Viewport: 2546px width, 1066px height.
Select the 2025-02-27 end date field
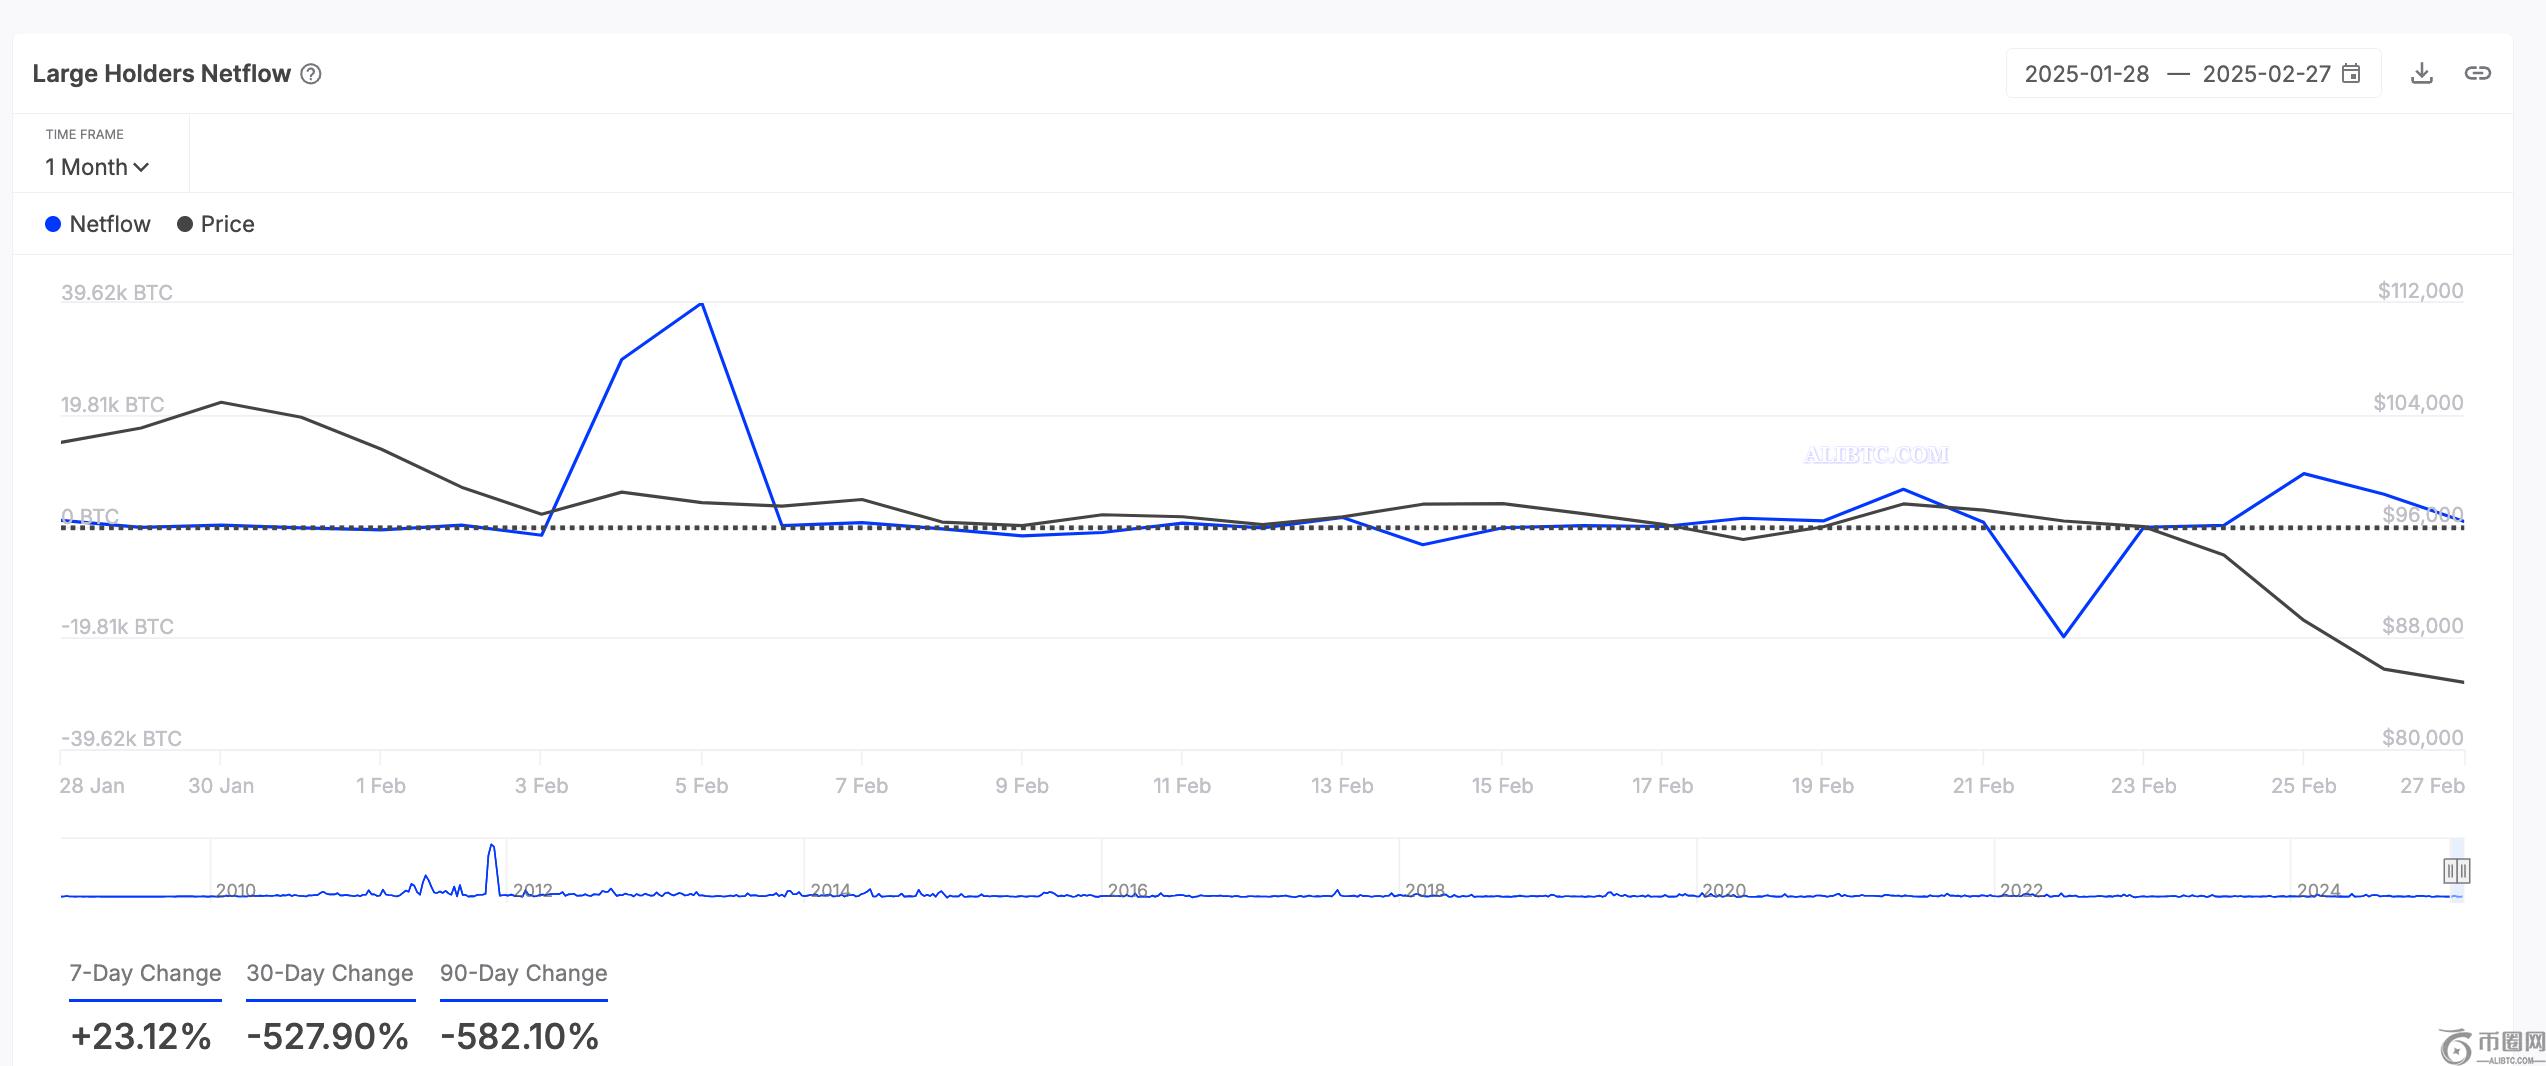pos(2265,74)
